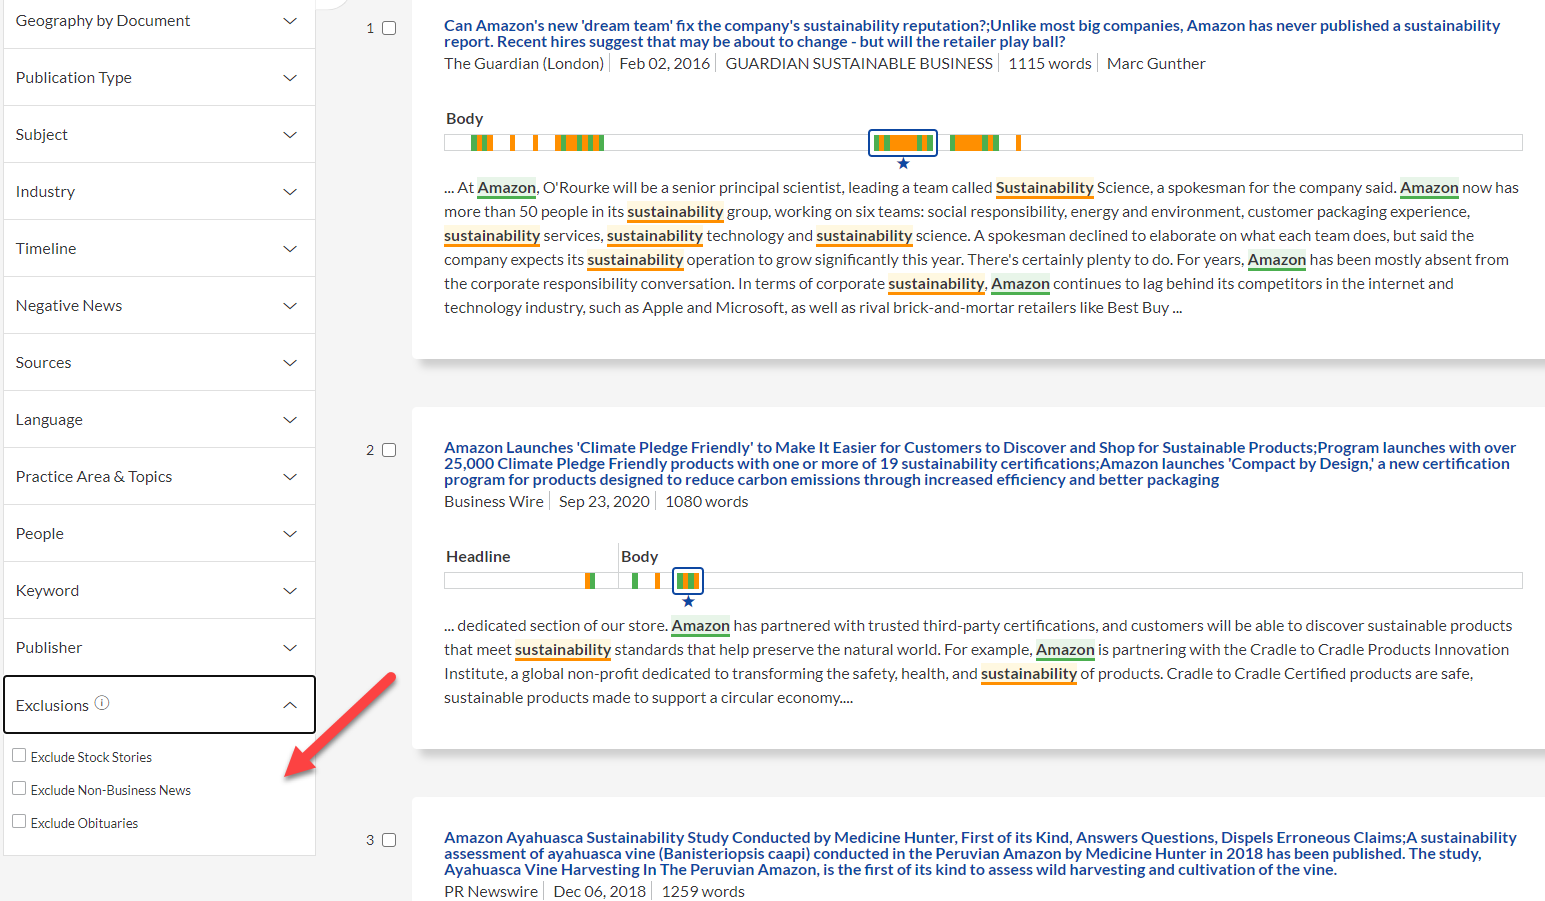The height and width of the screenshot is (901, 1545).
Task: Click highlighted hit segment in result 2 body bar
Action: [688, 580]
